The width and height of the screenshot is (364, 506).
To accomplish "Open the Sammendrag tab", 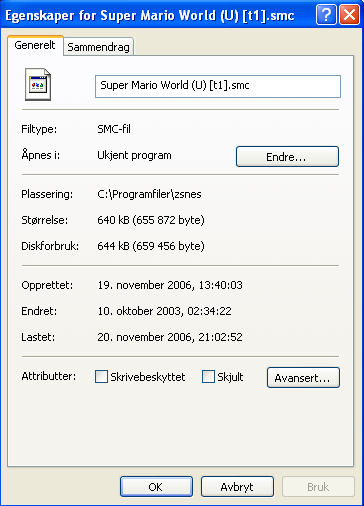I will (98, 47).
